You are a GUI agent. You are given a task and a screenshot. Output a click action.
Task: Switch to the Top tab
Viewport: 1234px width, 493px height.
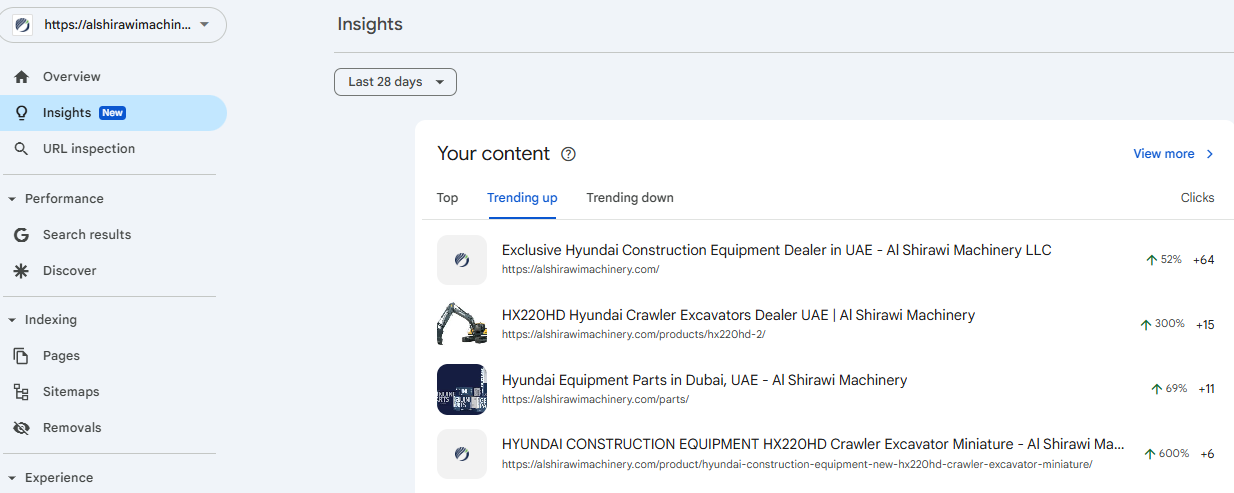tap(447, 198)
